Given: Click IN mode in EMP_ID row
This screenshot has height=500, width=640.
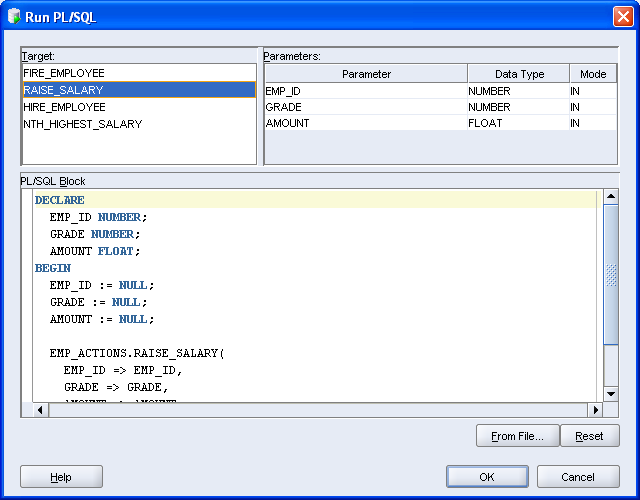Looking at the screenshot, I should (x=593, y=91).
